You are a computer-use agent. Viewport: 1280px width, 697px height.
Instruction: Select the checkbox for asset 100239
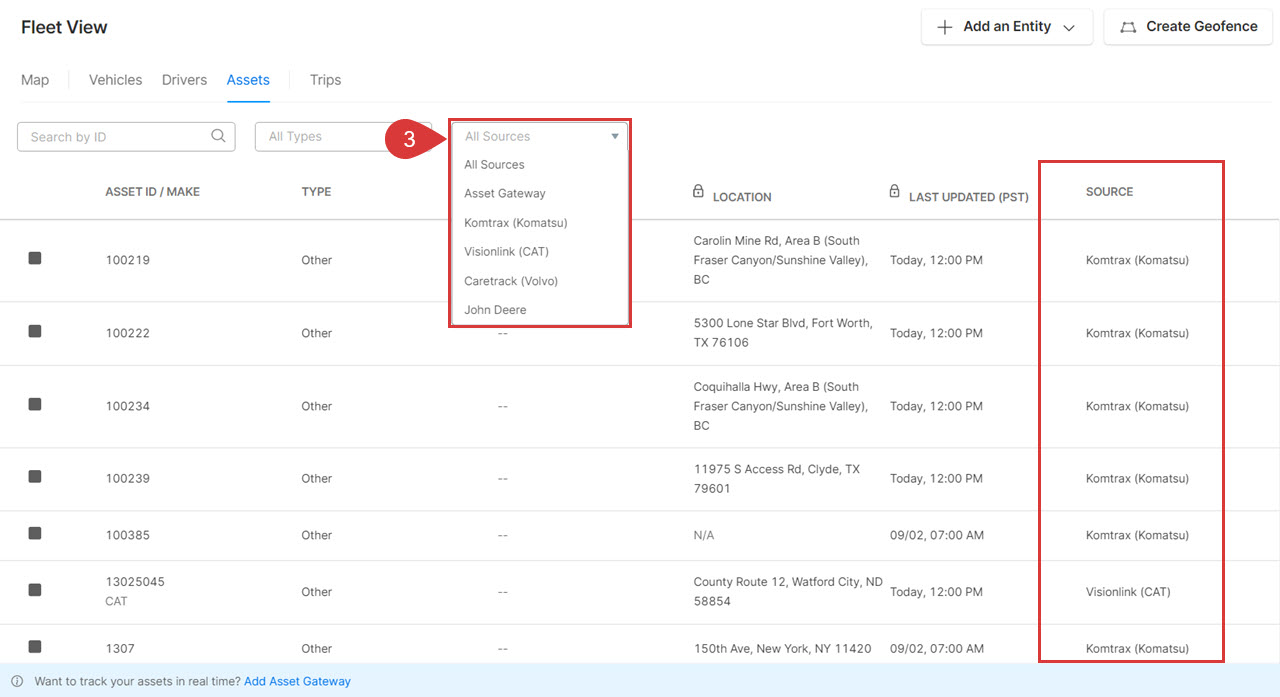[35, 476]
